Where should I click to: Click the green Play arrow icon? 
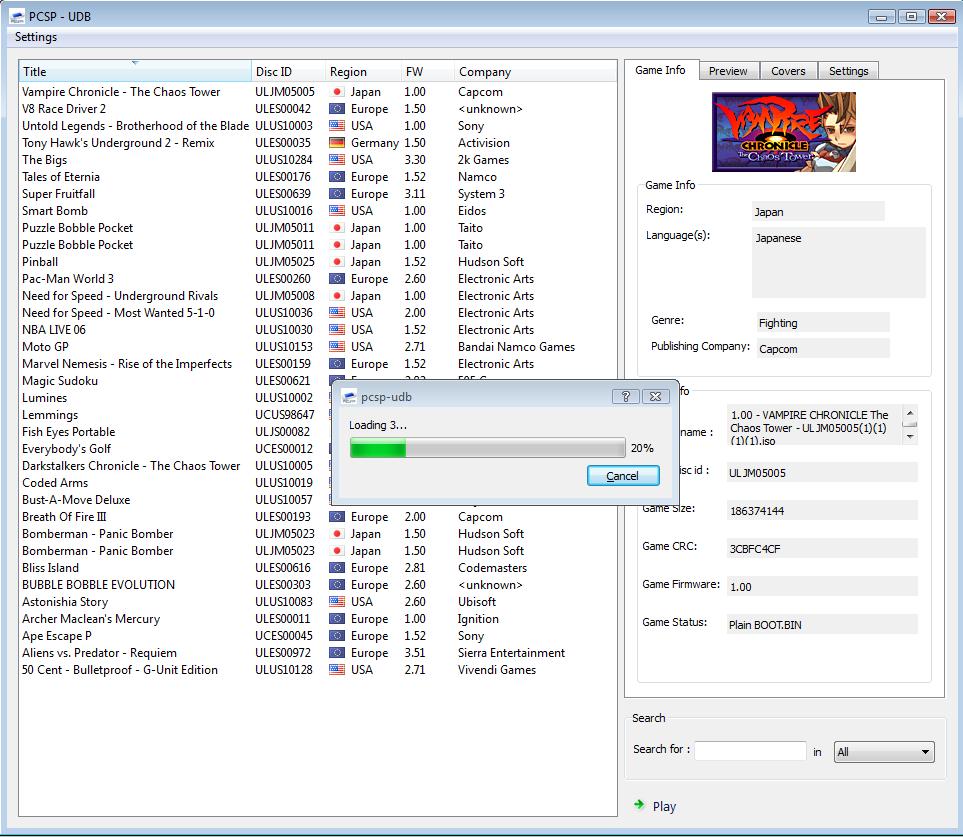pyautogui.click(x=639, y=805)
